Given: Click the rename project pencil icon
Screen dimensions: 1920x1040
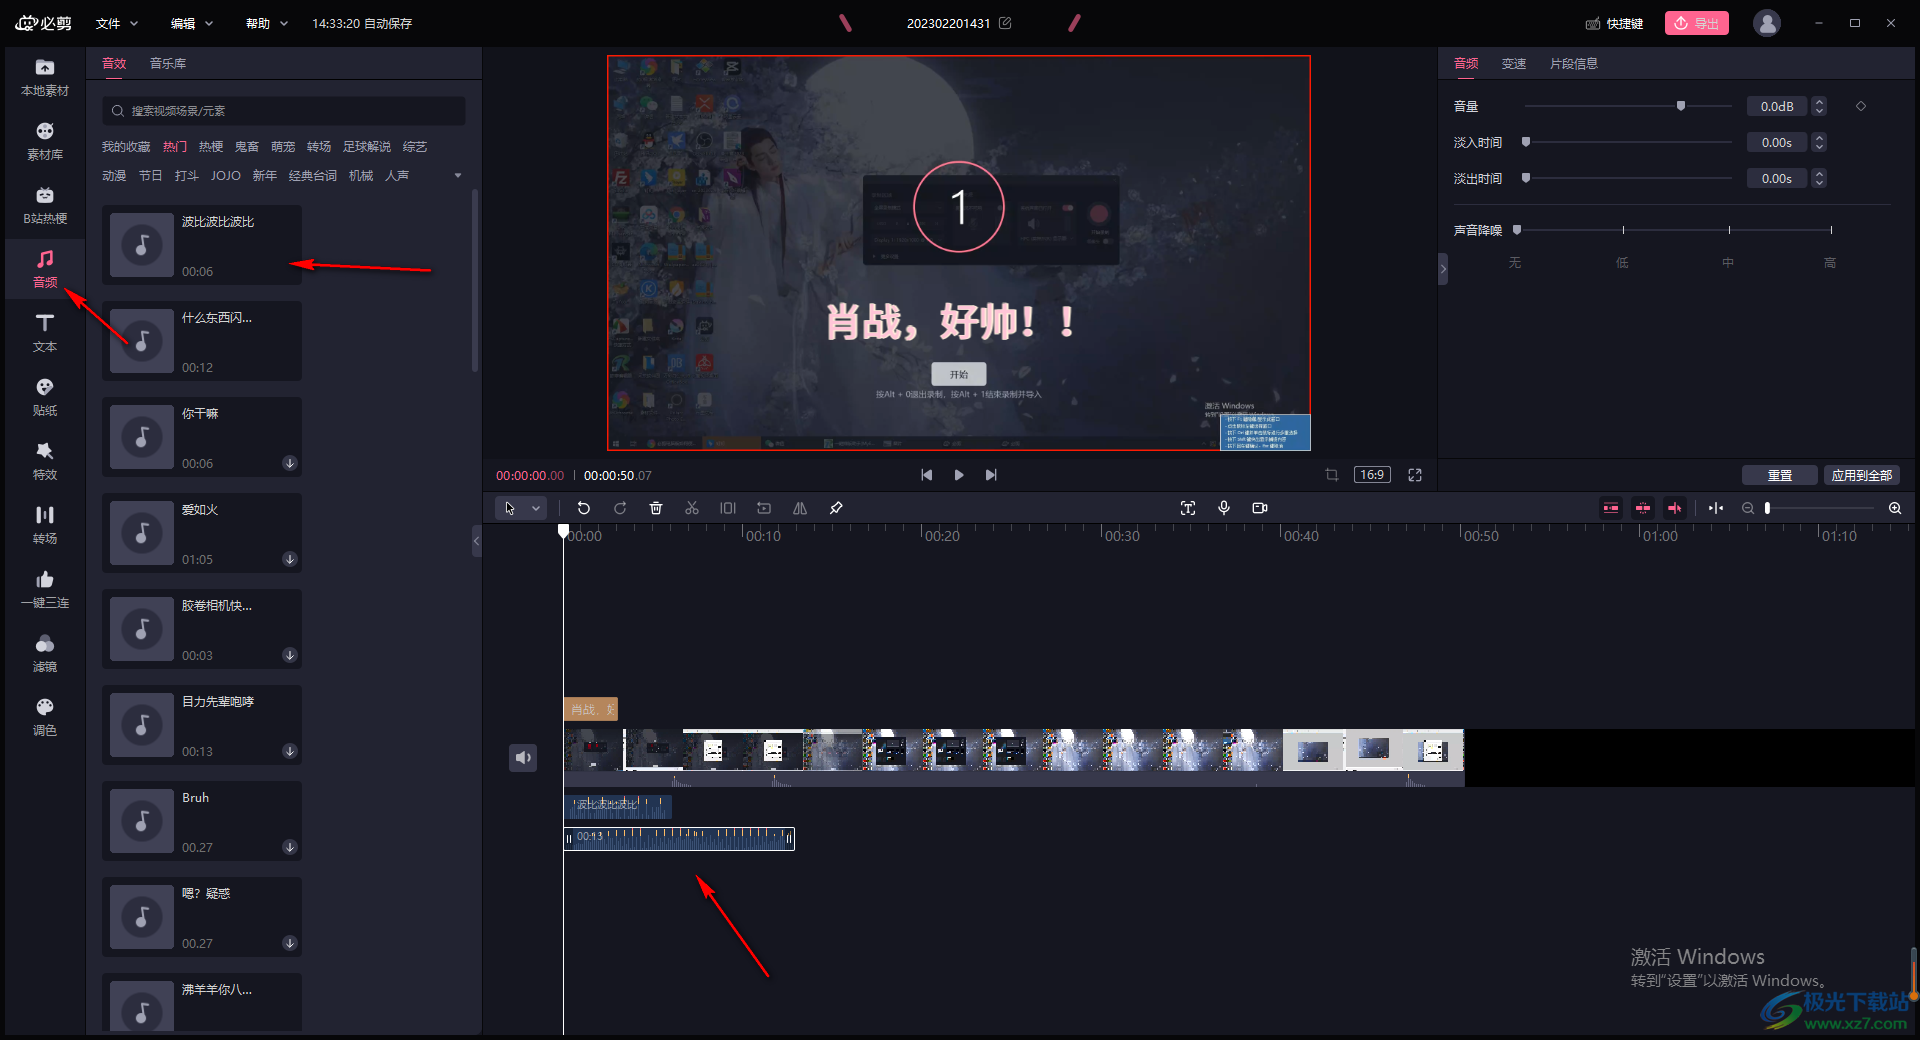Looking at the screenshot, I should (x=1005, y=23).
